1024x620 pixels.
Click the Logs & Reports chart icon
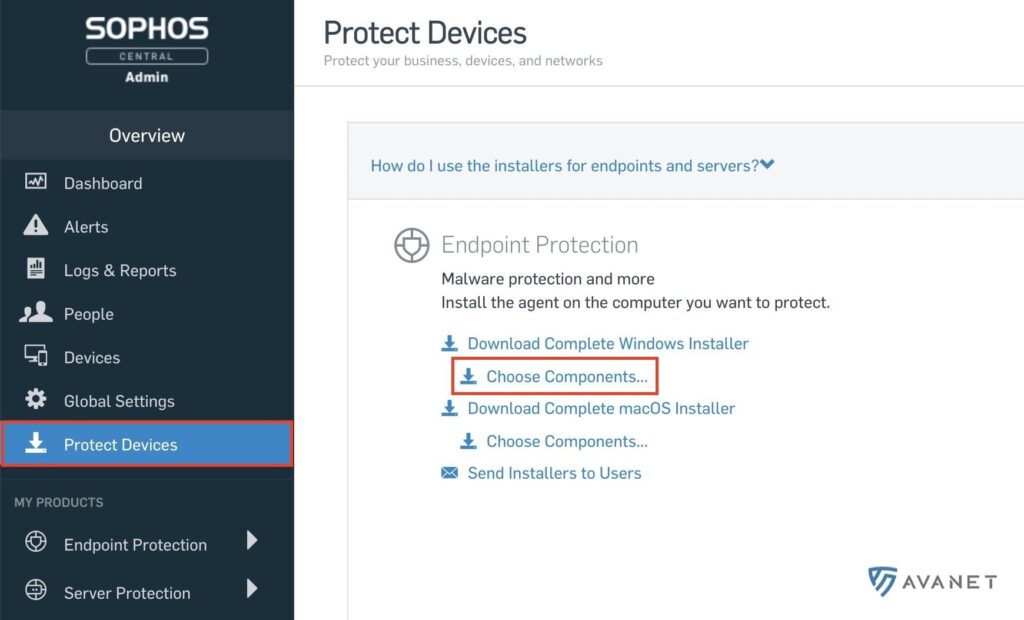click(x=36, y=268)
